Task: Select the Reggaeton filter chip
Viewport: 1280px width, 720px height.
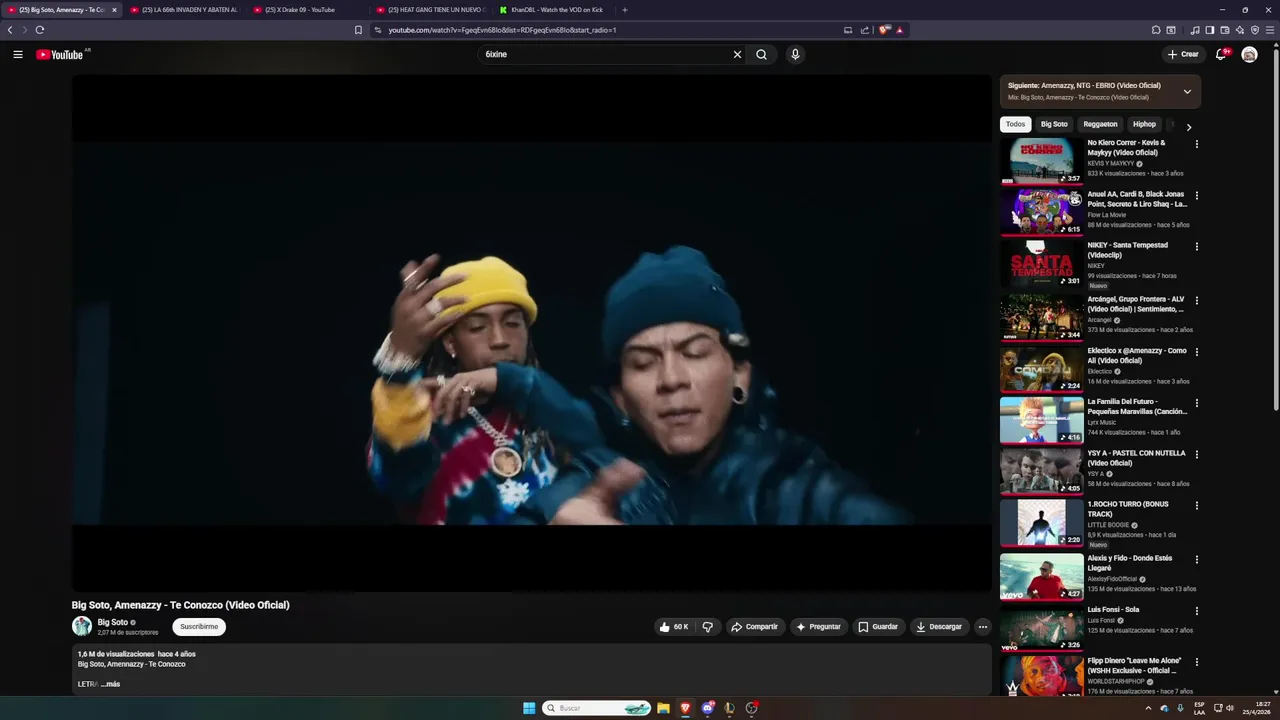Action: 1100,124
